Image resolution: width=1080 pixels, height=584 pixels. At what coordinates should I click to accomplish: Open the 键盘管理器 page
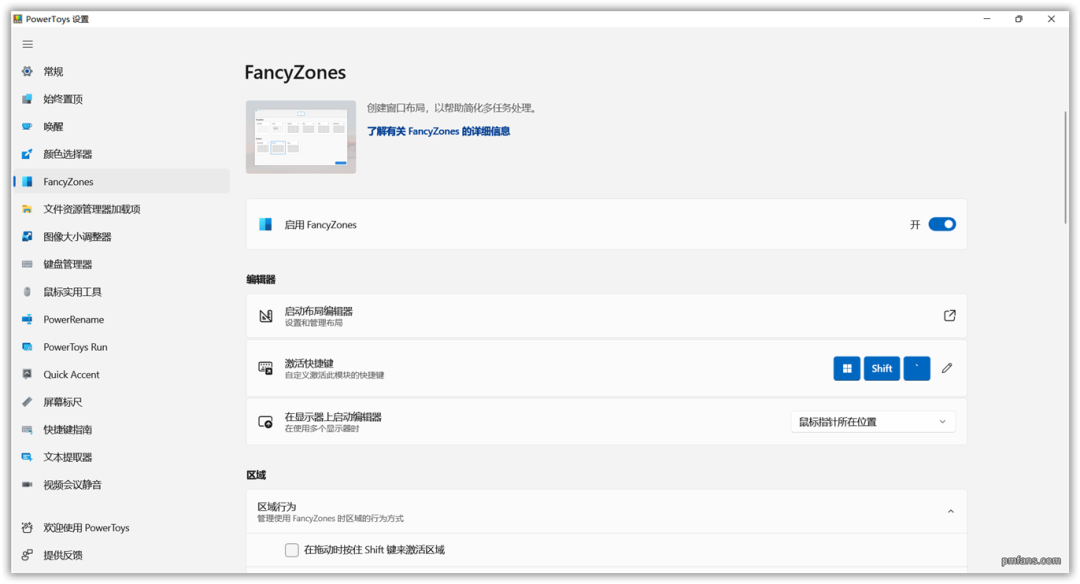tap(121, 264)
